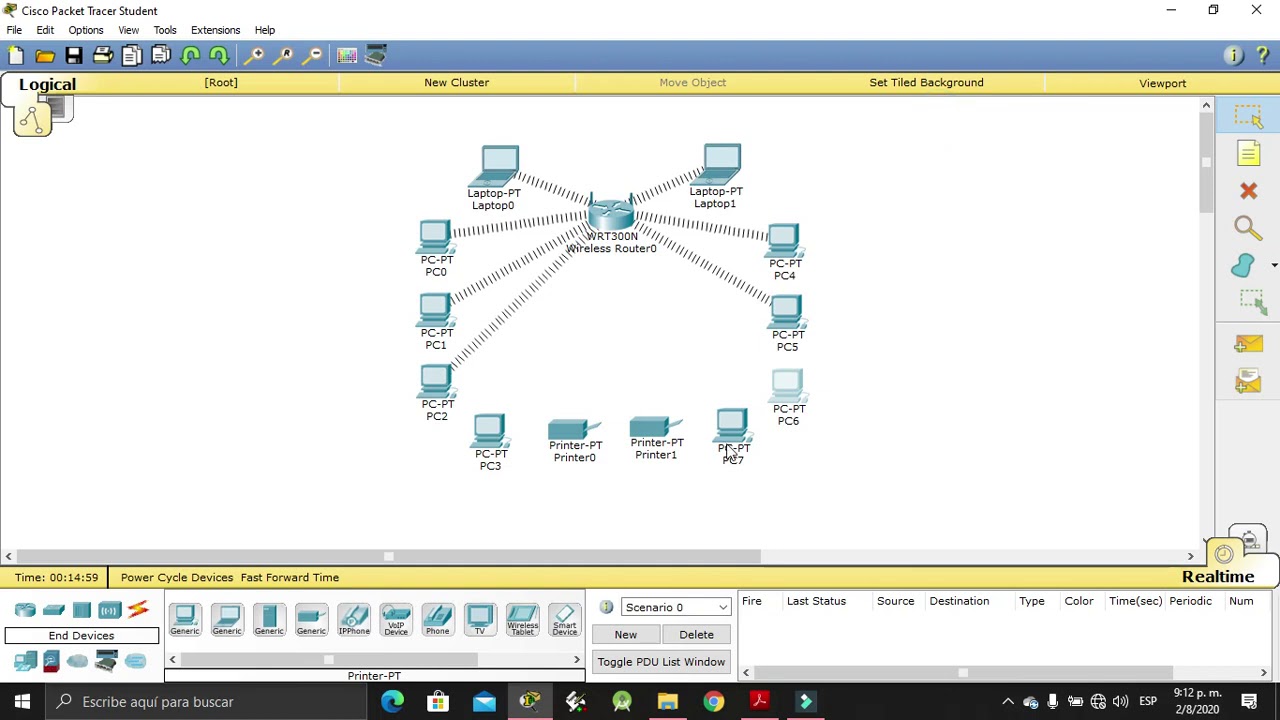Click the info help icon in toolbar
The width and height of the screenshot is (1280, 720).
[x=1233, y=56]
